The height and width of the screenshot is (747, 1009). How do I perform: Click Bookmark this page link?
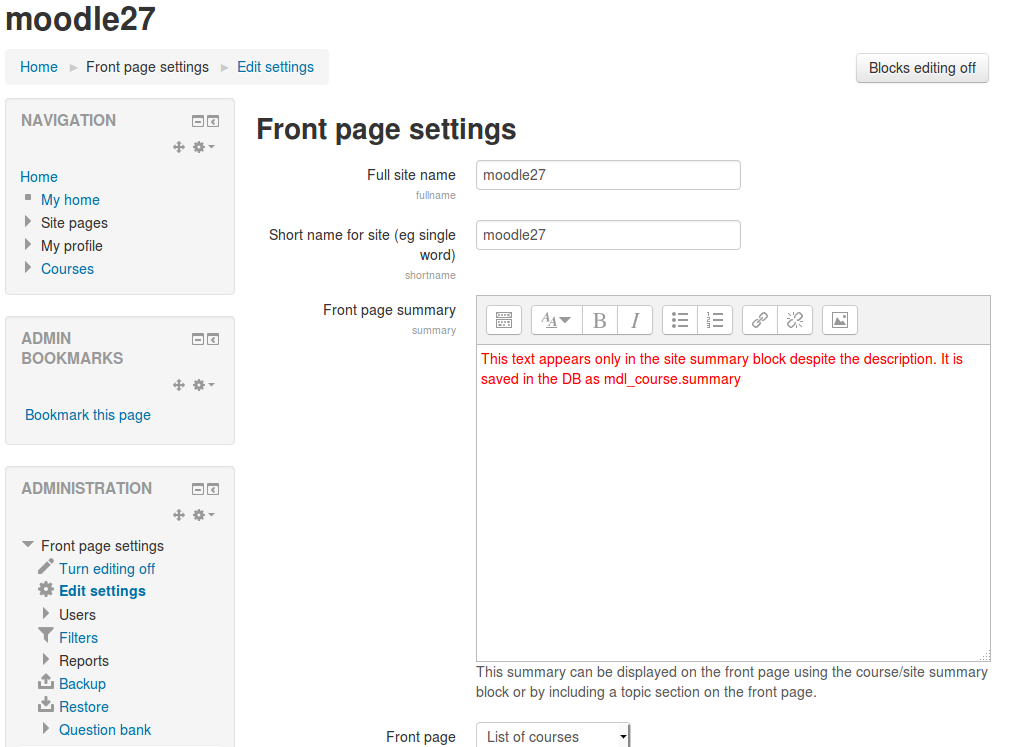pyautogui.click(x=88, y=415)
